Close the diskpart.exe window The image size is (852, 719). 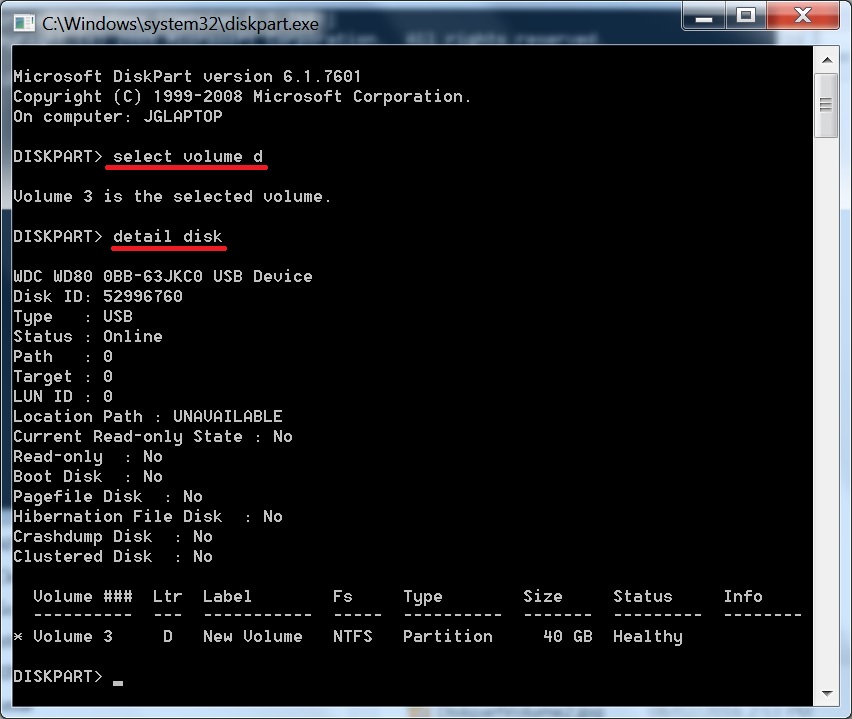point(803,16)
